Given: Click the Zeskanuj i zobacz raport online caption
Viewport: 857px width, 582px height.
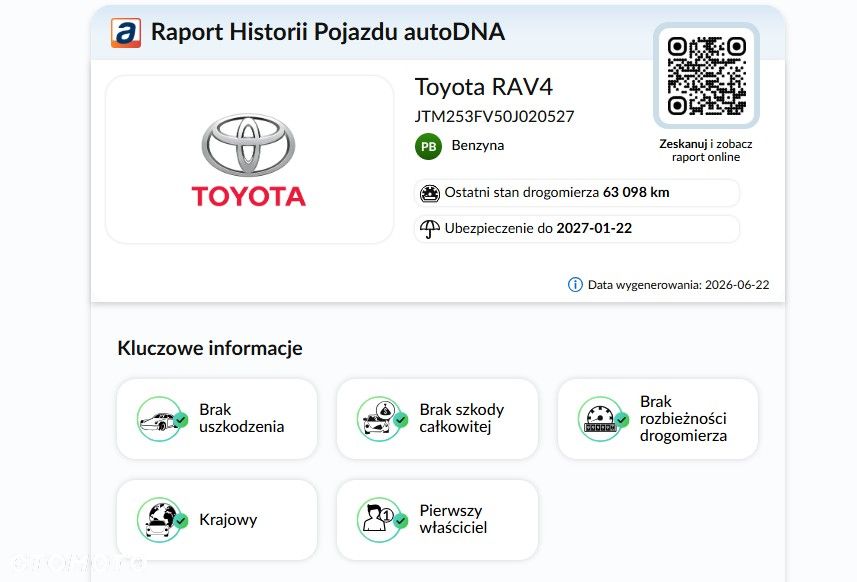Looking at the screenshot, I should click(706, 150).
